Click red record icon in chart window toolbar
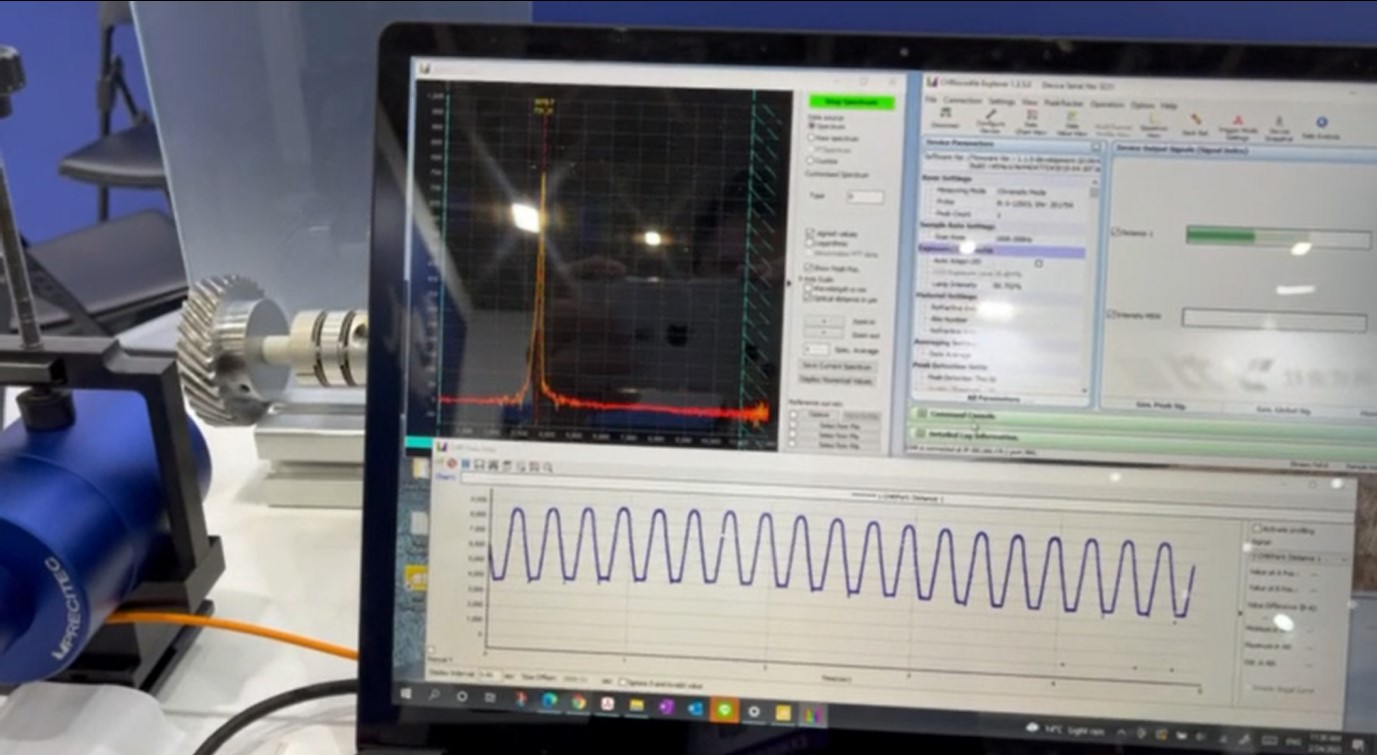Viewport: 1377px width, 755px height. (451, 464)
